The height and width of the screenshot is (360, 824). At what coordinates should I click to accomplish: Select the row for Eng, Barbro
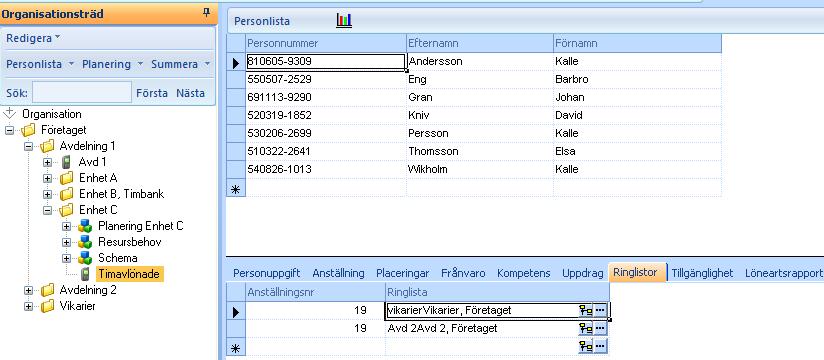473,79
